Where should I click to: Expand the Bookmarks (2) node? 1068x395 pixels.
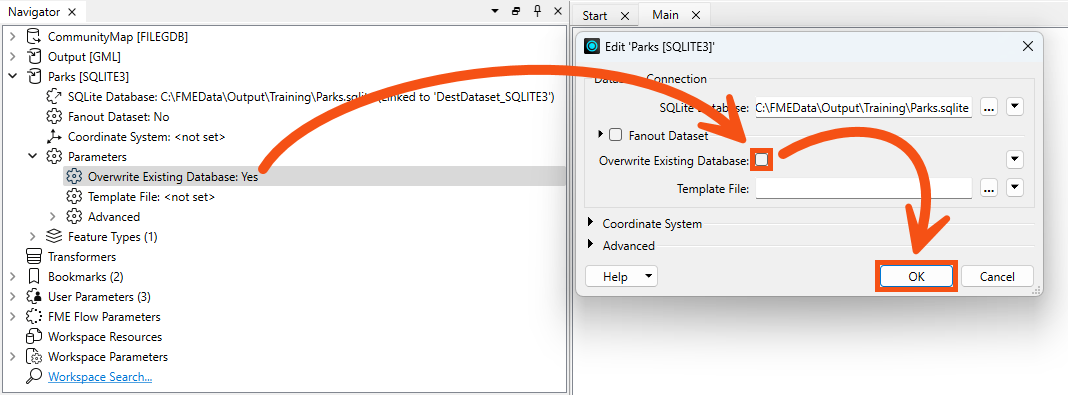[13, 276]
